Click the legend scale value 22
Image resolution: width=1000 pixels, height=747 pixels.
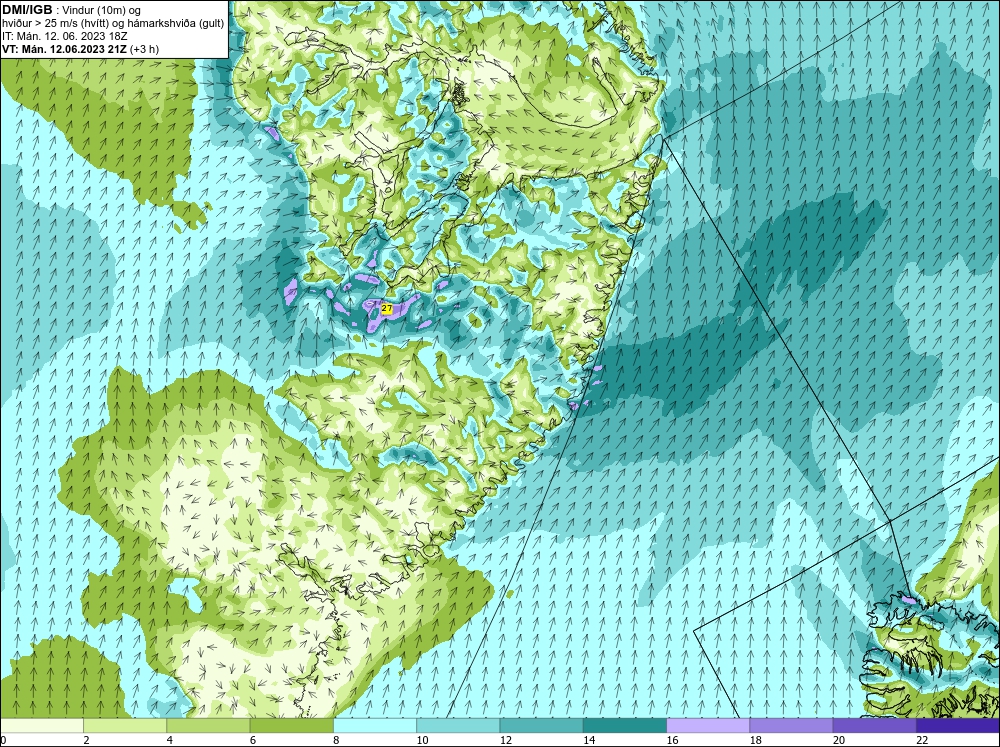point(922,740)
